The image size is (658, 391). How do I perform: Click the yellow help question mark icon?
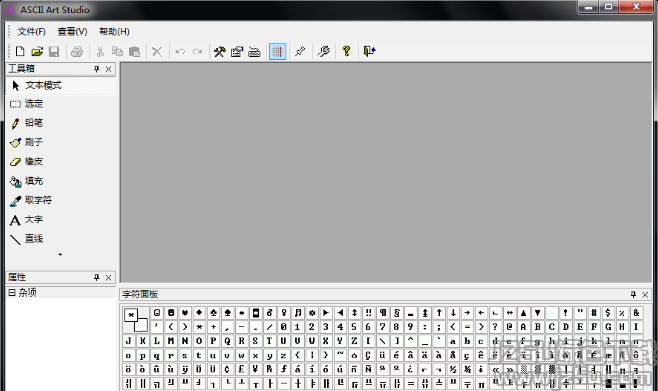[346, 51]
